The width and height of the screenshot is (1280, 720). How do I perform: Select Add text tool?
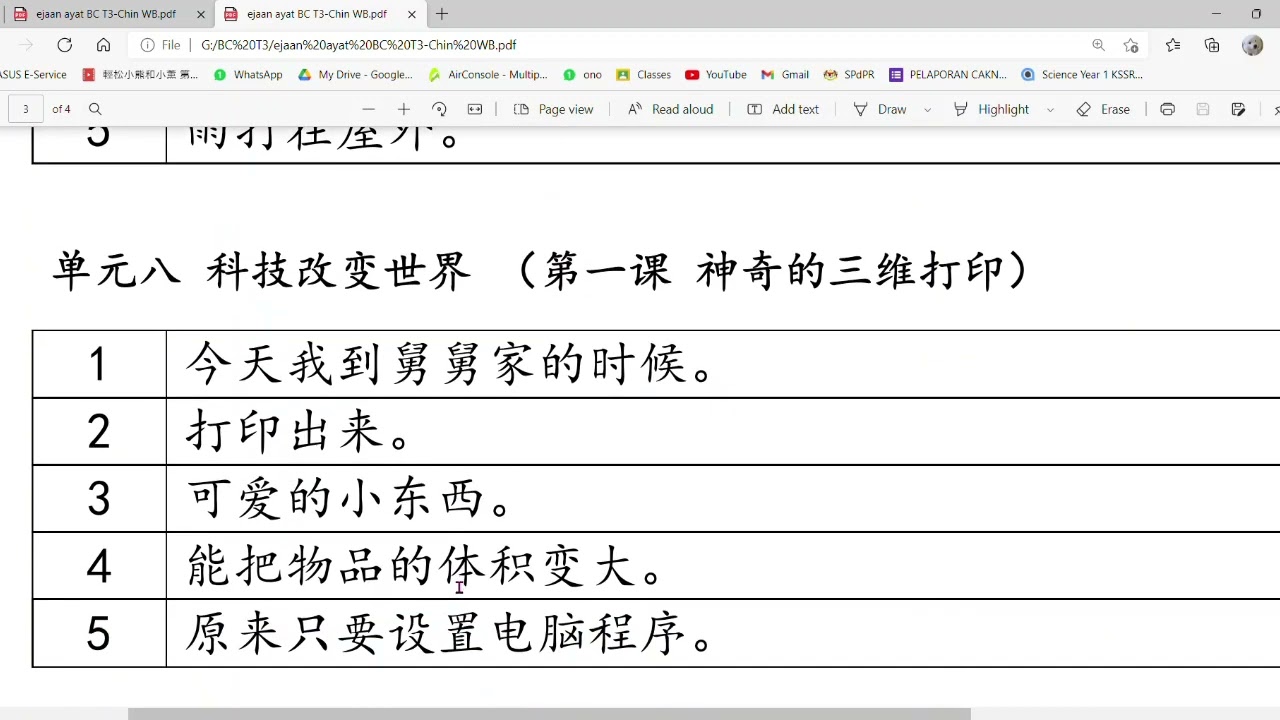(783, 109)
